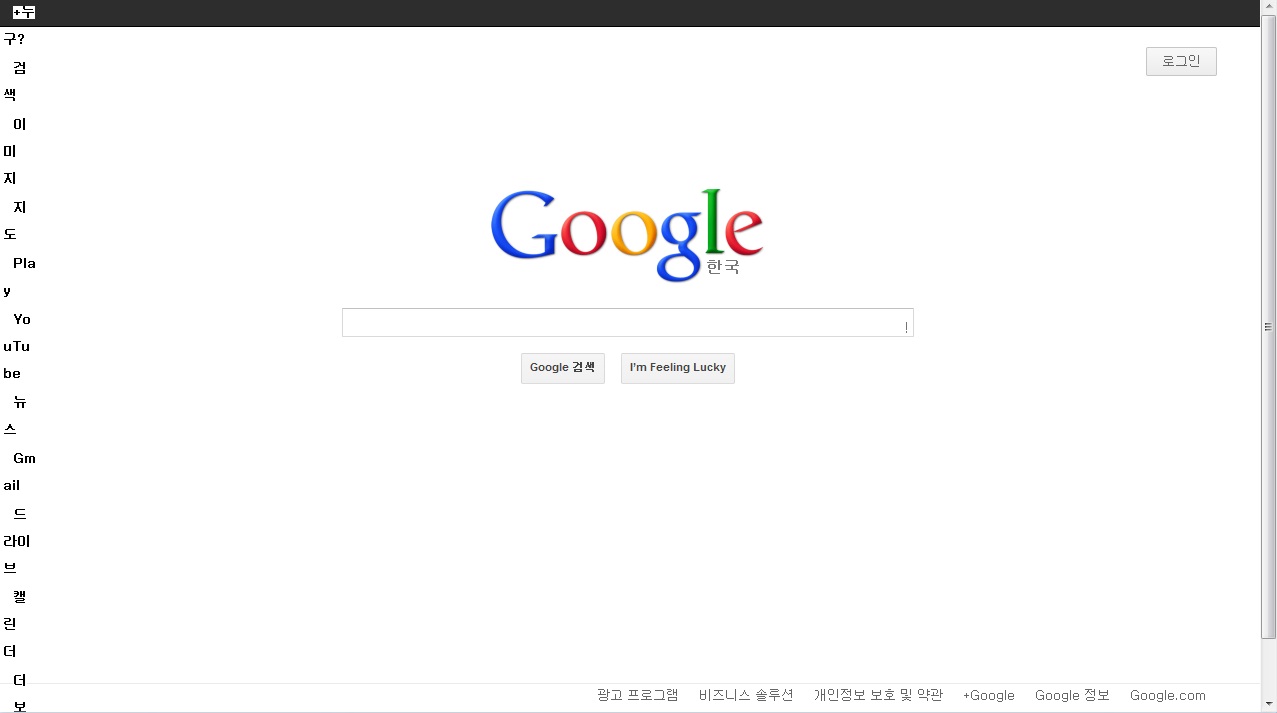Image resolution: width=1277 pixels, height=713 pixels.
Task: Click the +누구? link in top bar
Action: point(19,26)
